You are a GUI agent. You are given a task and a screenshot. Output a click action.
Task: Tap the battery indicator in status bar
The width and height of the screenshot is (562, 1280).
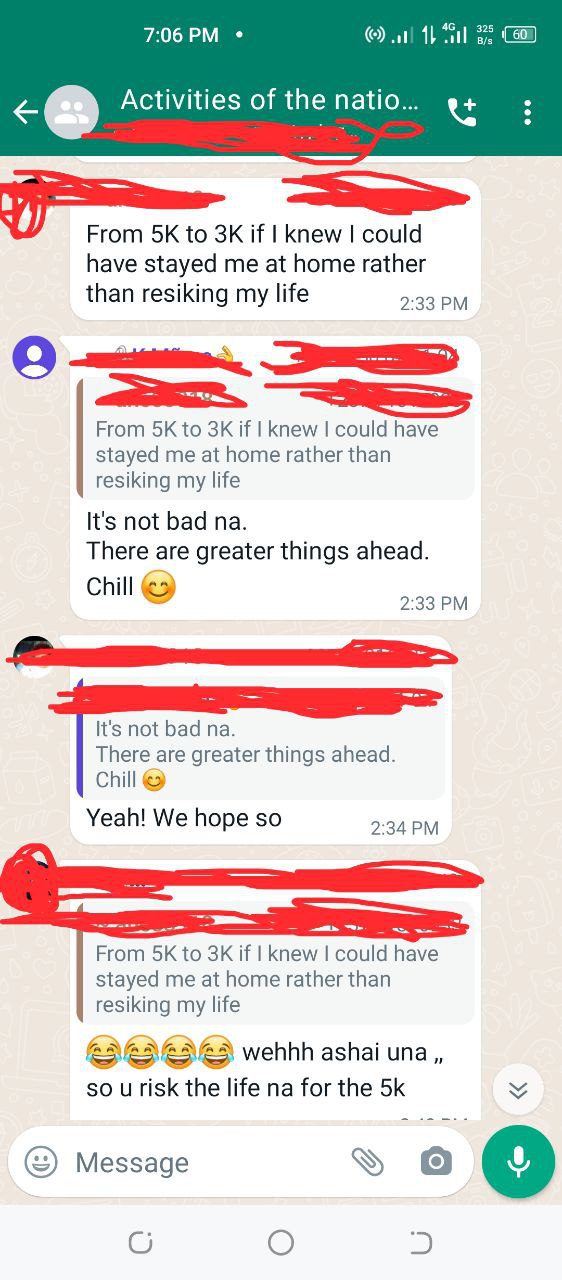(520, 34)
